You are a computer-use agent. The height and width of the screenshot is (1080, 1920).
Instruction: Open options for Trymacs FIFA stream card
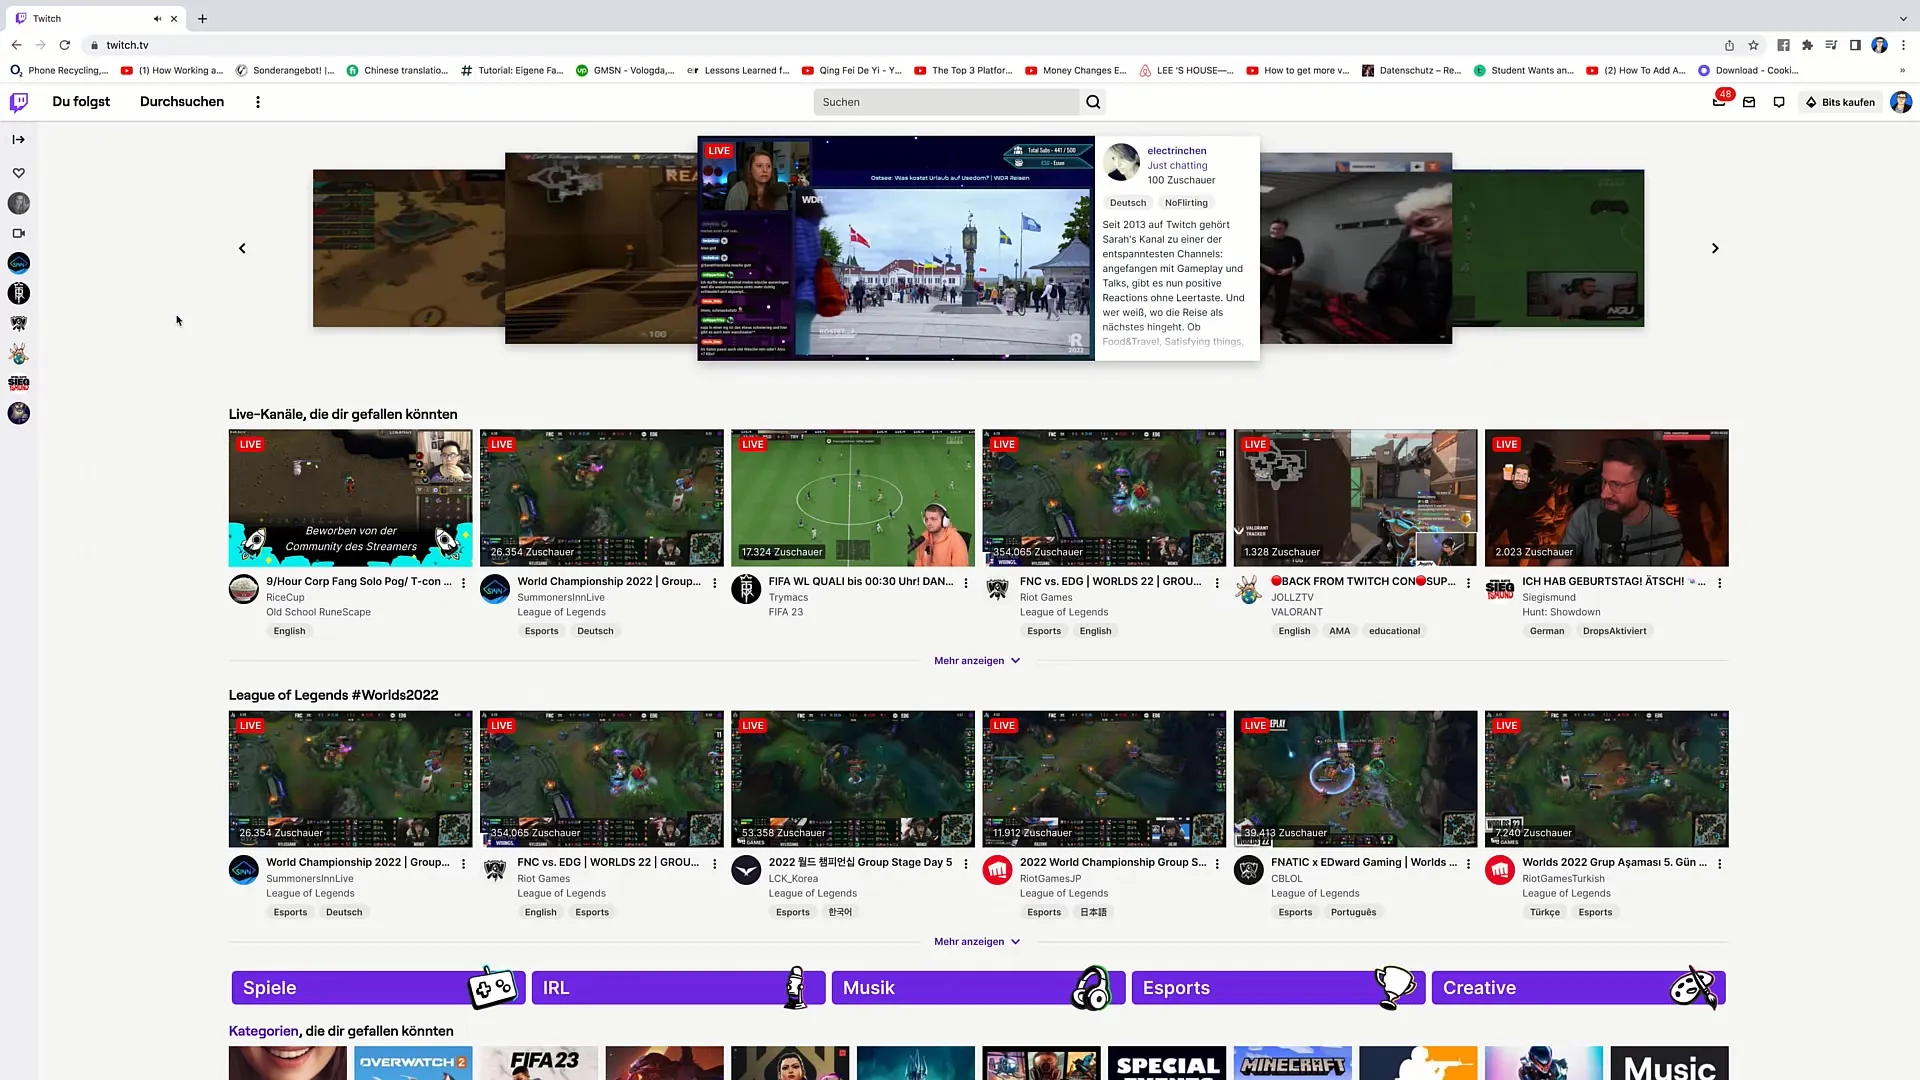(x=966, y=582)
